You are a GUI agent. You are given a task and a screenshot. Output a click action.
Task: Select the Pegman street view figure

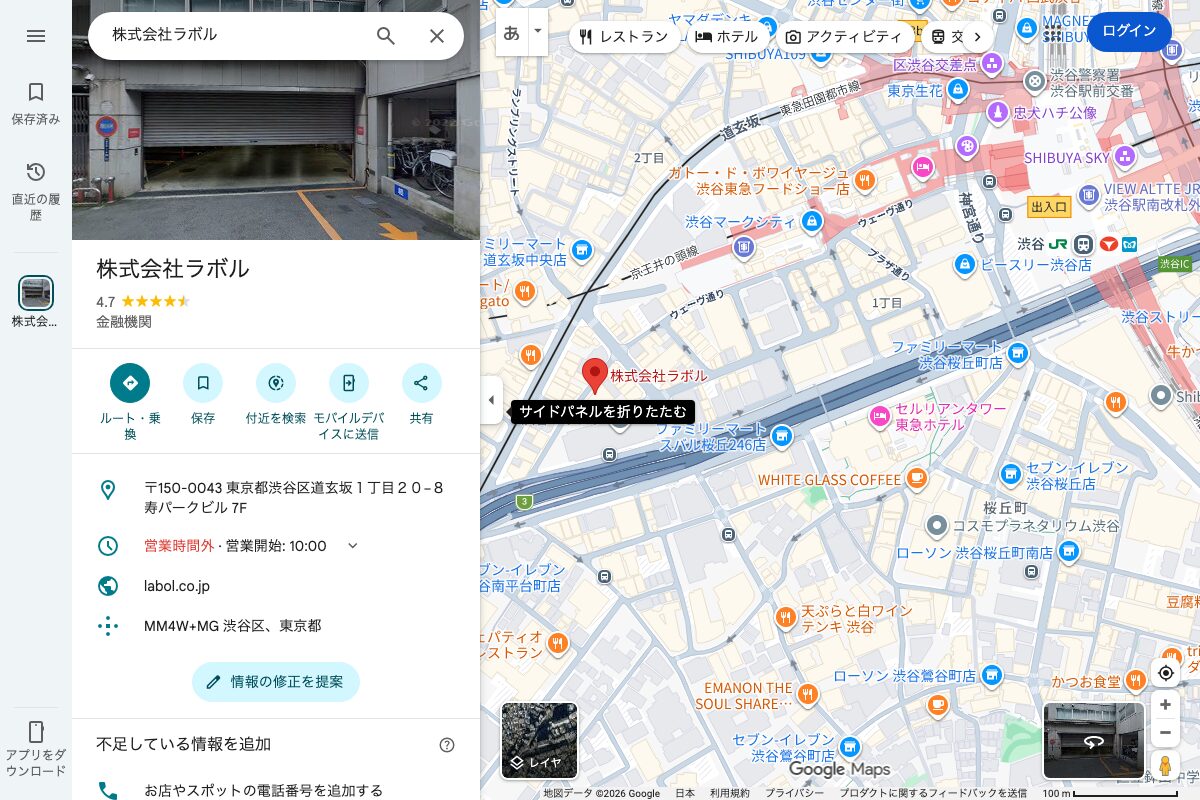pyautogui.click(x=1165, y=765)
